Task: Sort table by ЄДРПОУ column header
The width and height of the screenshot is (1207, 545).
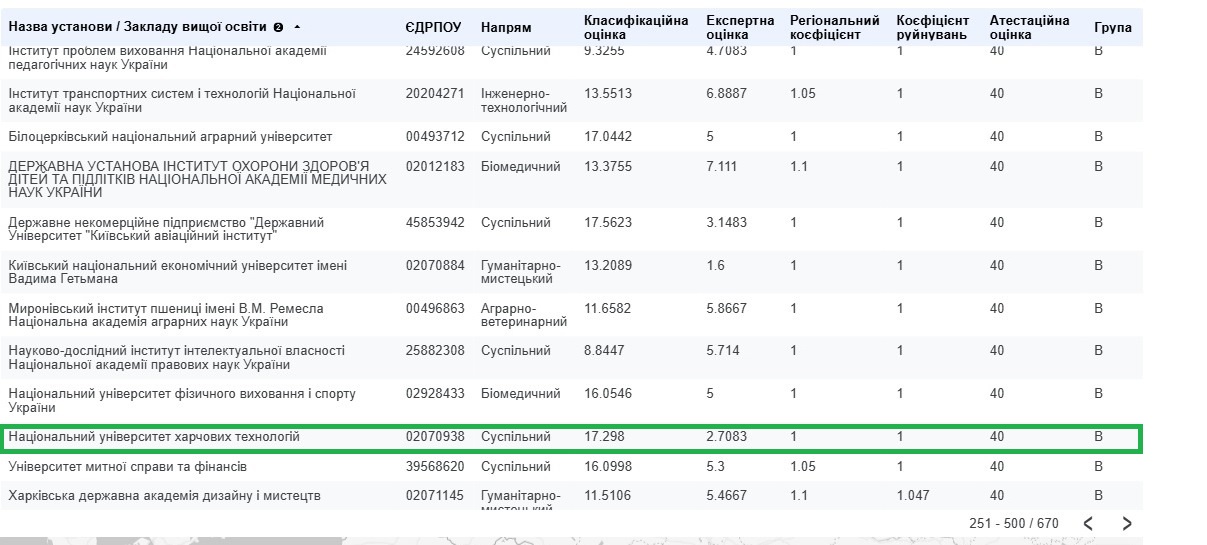Action: (435, 27)
